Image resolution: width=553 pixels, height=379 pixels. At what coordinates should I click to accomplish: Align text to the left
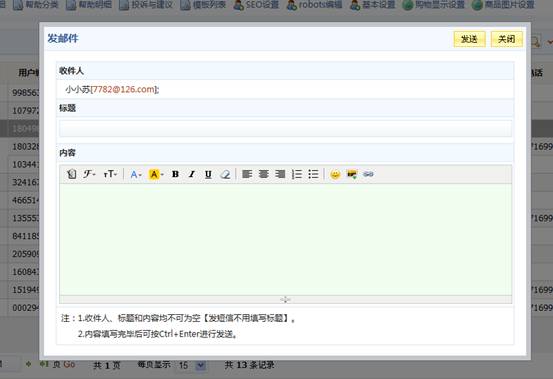pos(247,174)
